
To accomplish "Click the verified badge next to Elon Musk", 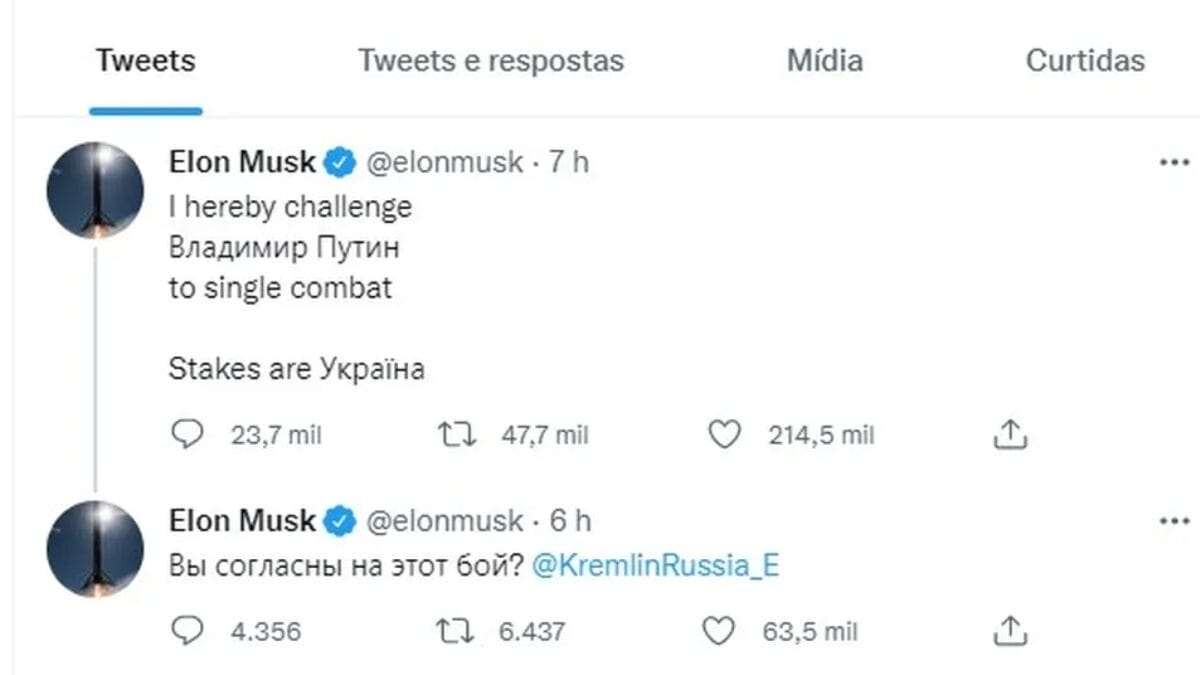I will (338, 161).
